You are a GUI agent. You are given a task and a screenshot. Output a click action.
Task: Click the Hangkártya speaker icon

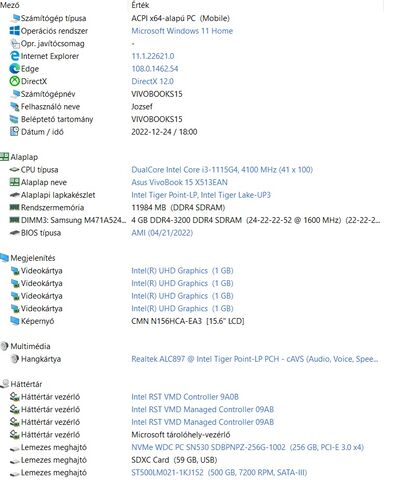(15, 359)
